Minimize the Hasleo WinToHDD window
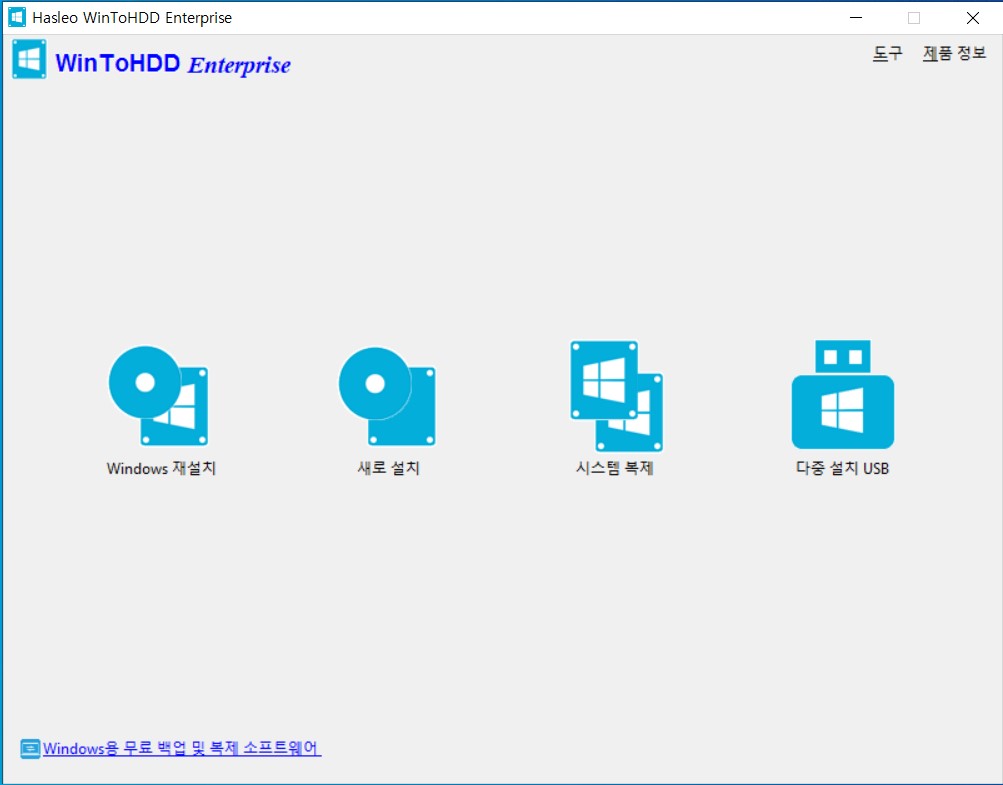The image size is (1003, 785). [x=855, y=18]
